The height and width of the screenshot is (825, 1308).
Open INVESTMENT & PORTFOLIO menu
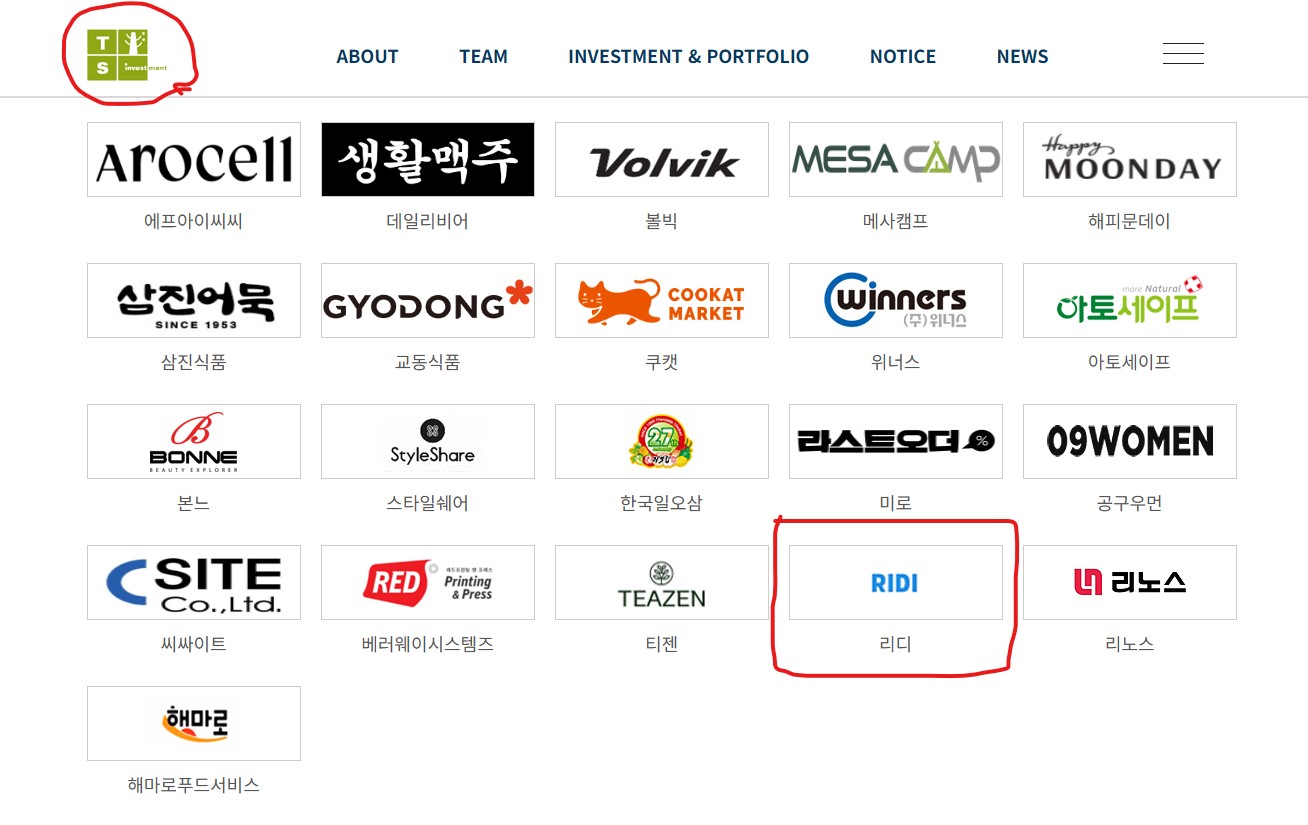click(x=688, y=57)
